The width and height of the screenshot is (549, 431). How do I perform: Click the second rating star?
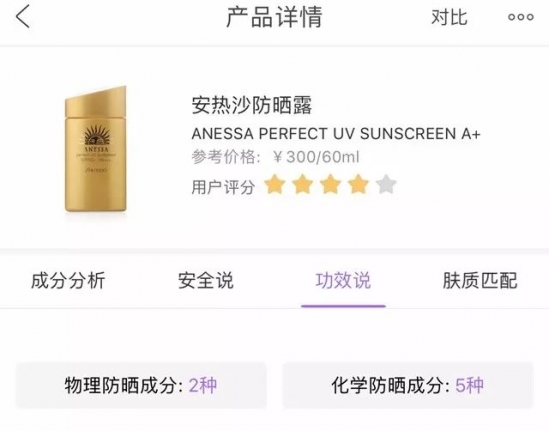303,185
